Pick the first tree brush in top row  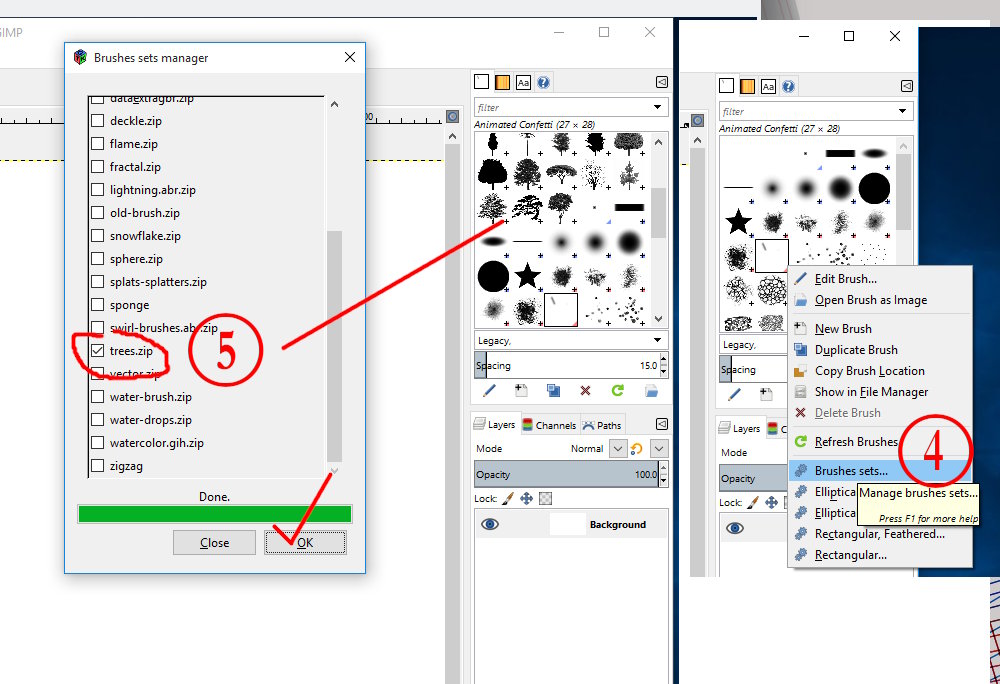[492, 144]
